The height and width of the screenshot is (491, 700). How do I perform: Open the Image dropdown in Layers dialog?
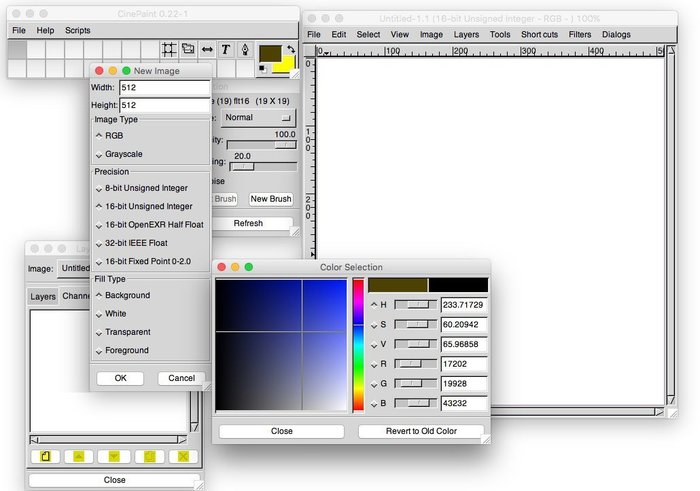click(x=74, y=269)
